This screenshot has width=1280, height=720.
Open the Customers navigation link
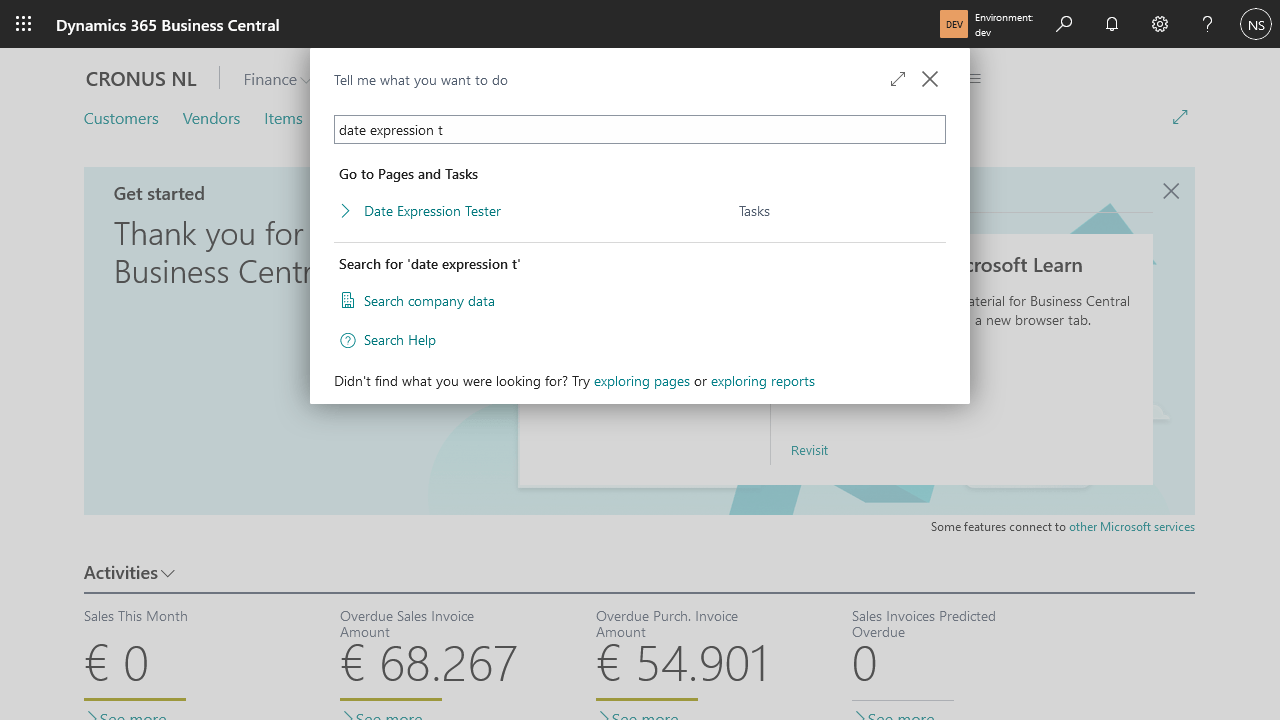[121, 118]
